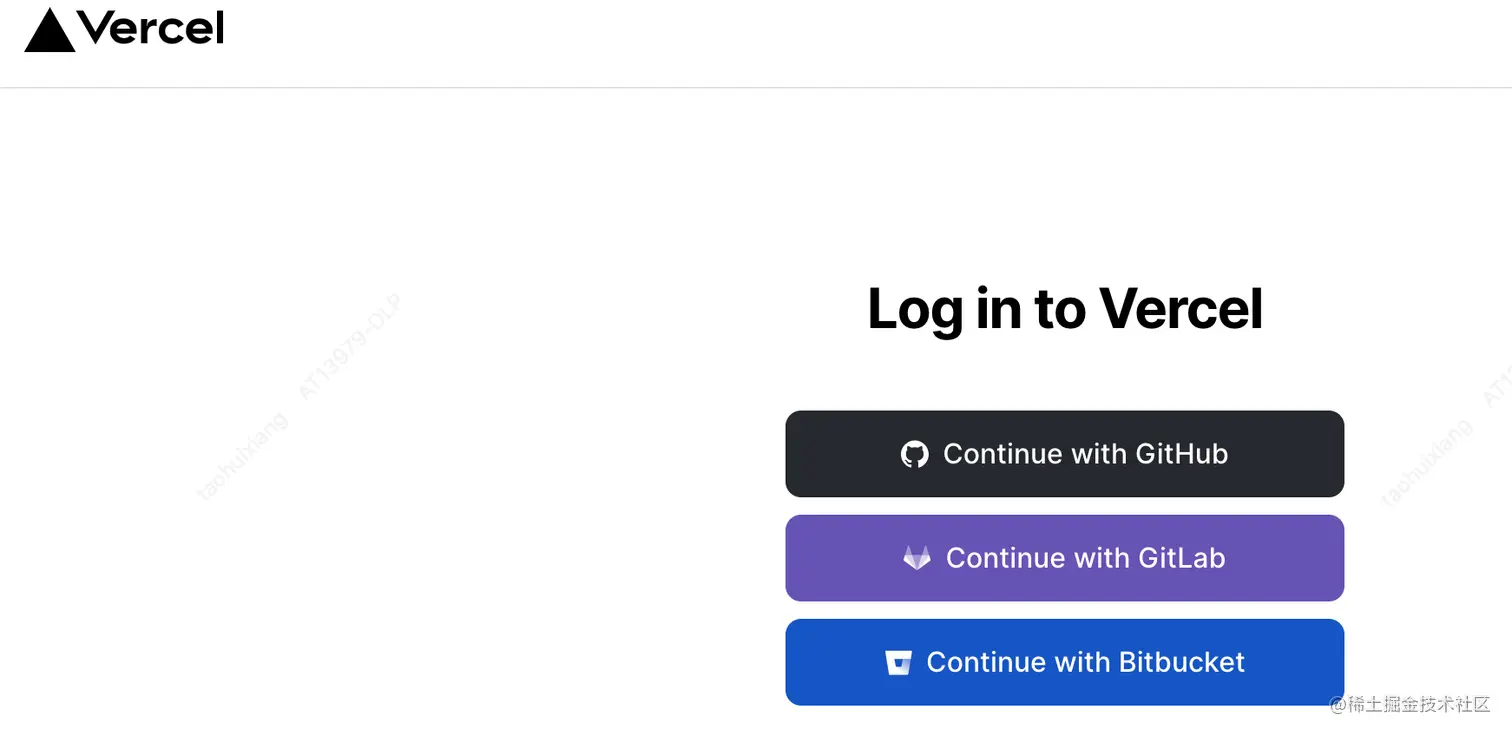
Task: Click the word Continue in GitLab button
Action: click(x=1005, y=558)
